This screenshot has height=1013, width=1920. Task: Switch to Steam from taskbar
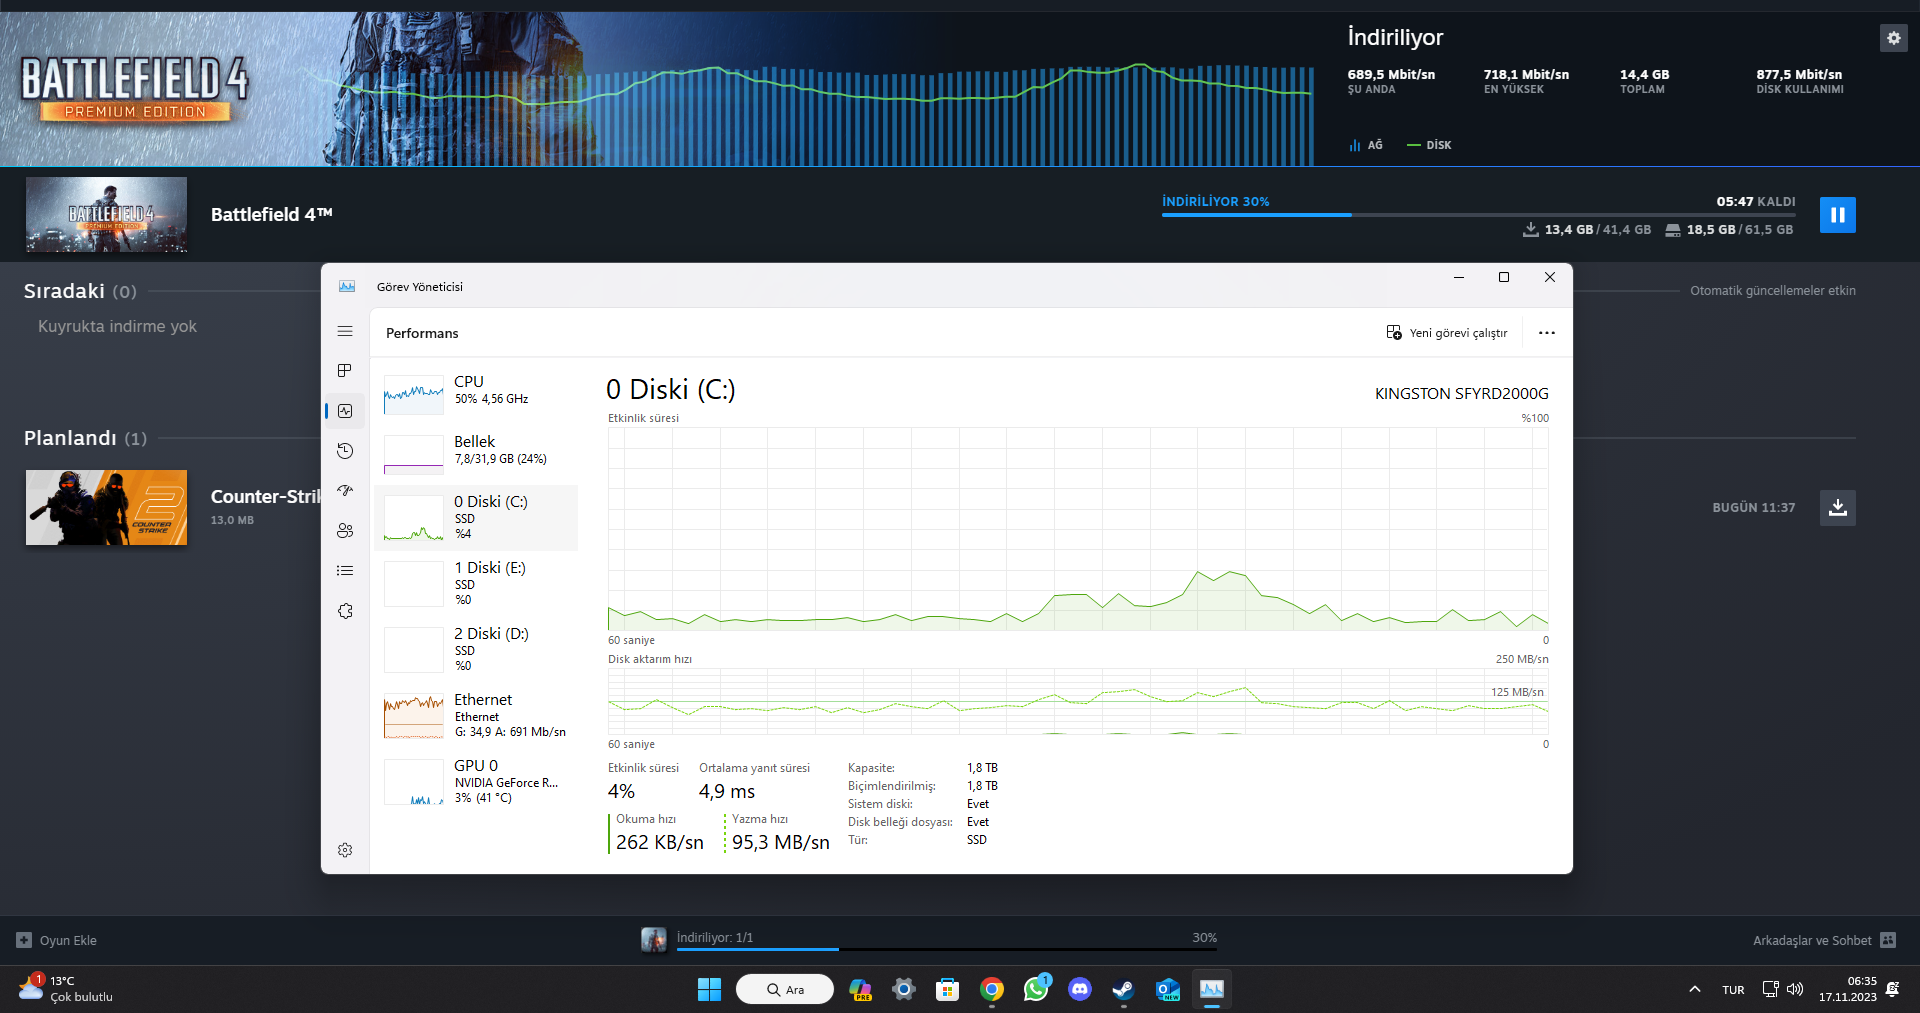click(x=1124, y=990)
